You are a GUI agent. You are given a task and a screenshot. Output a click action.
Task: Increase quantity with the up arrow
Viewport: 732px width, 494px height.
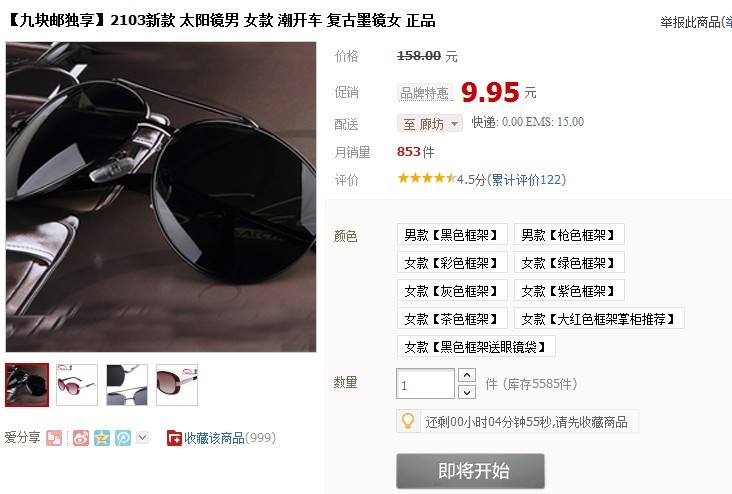click(467, 375)
